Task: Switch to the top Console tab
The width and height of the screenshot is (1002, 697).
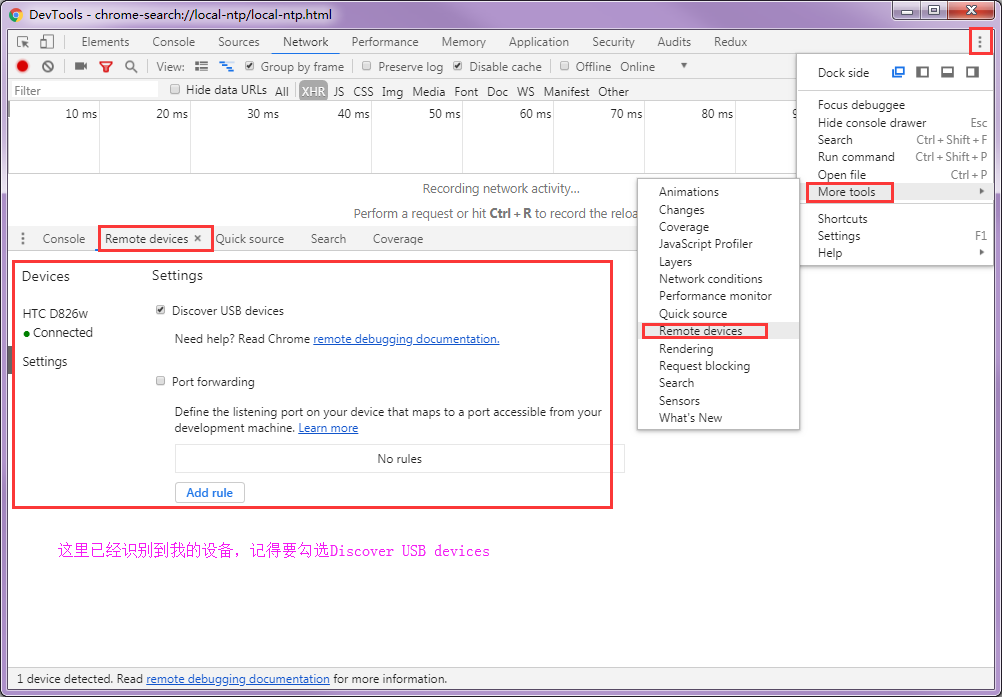Action: click(173, 42)
